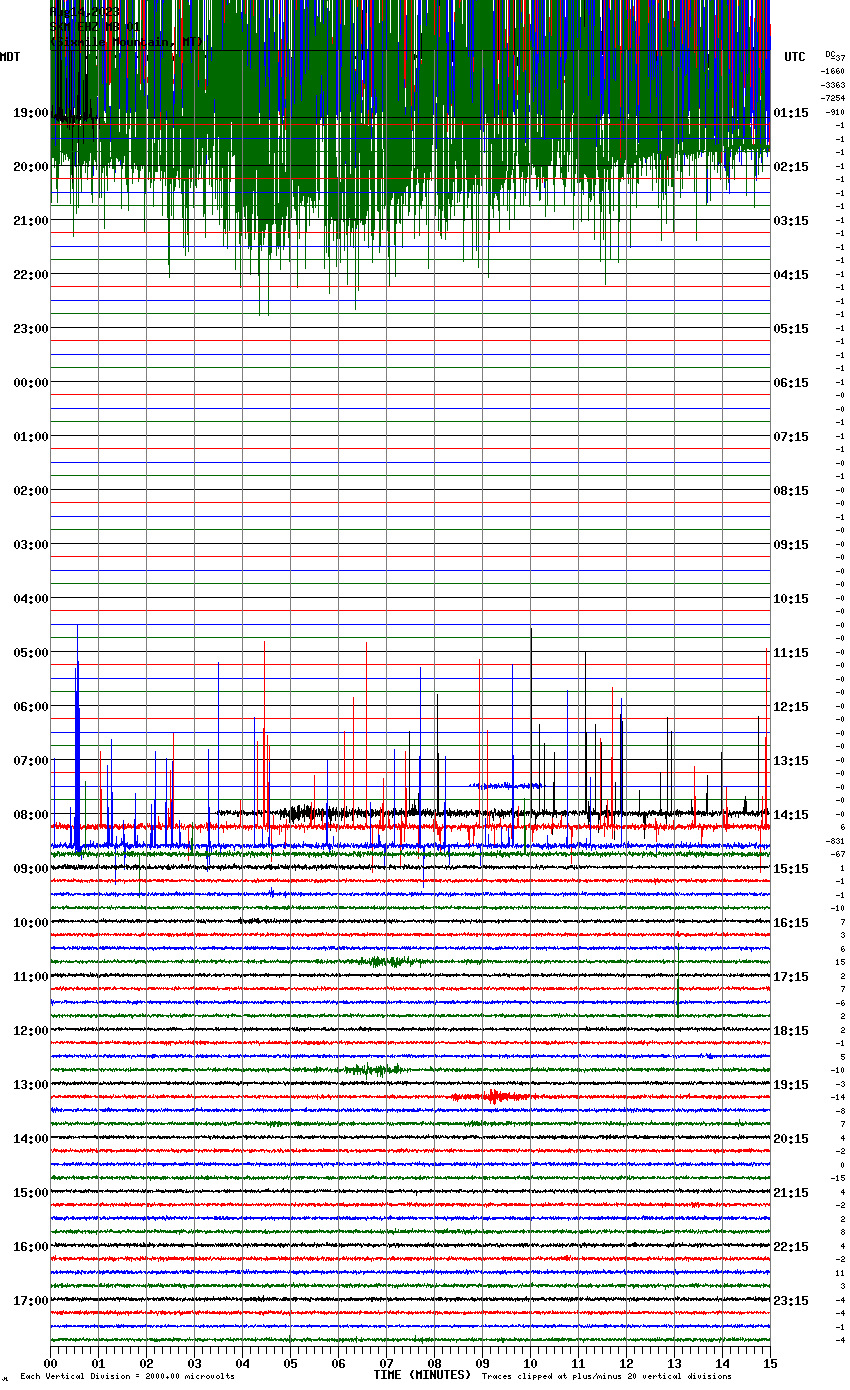Click the DC offset column header
850x1390 pixels.
point(833,56)
